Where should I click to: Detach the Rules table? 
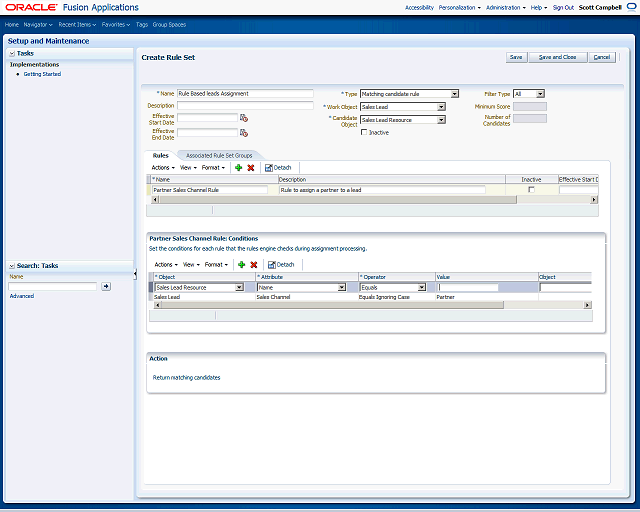tap(278, 167)
